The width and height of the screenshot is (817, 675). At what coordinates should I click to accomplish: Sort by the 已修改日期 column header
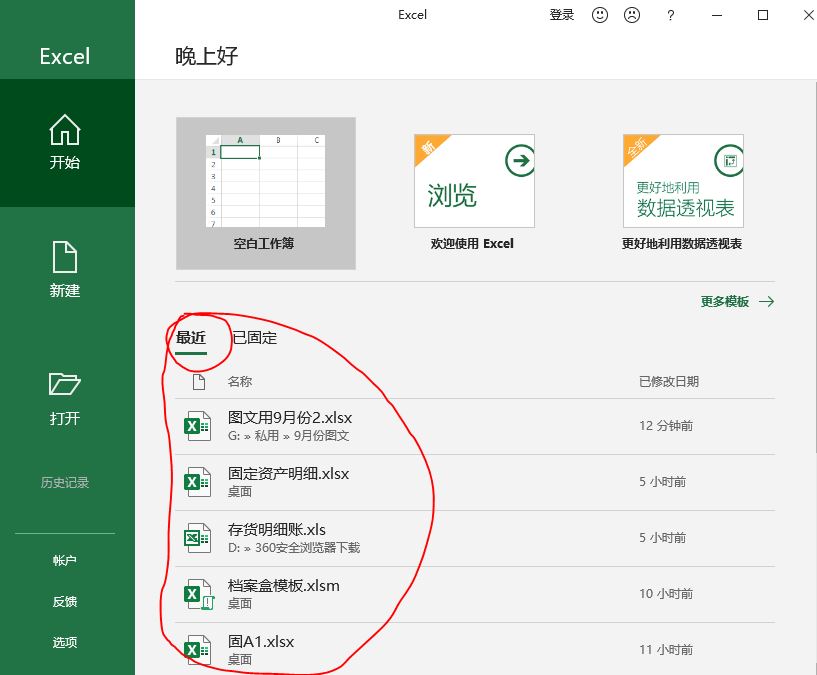tap(669, 382)
